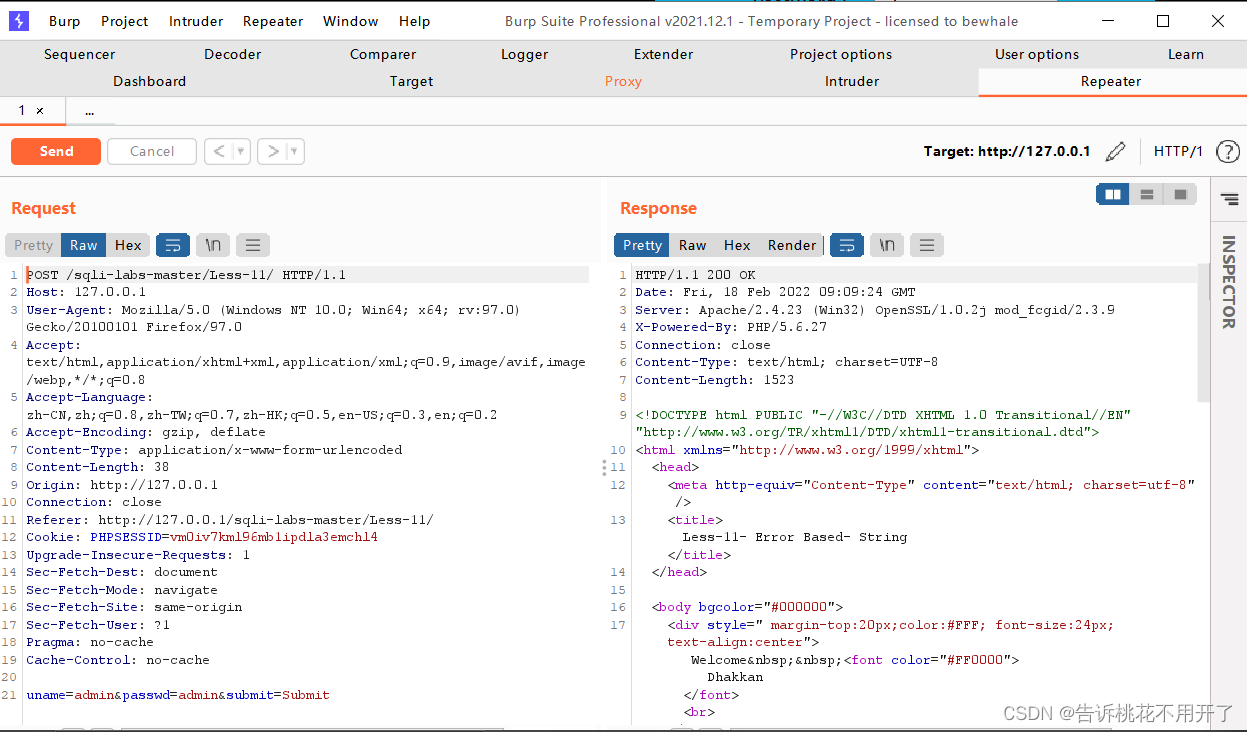
Task: Open the Learn tab
Action: tap(1186, 55)
